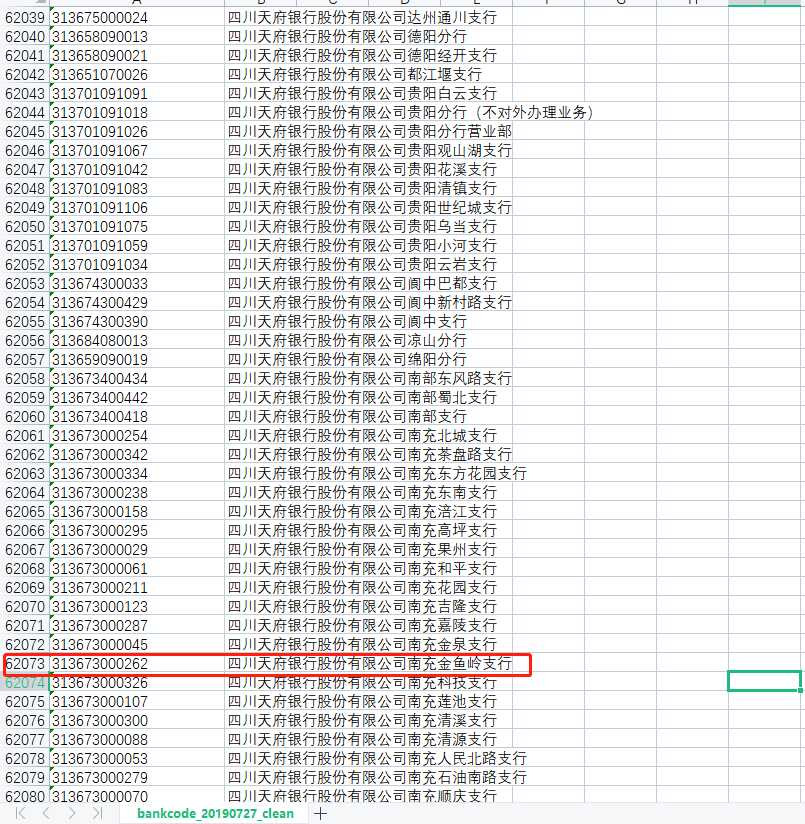Select cell 四川天府银行股份有限公司德阳分行
Image resolution: width=805 pixels, height=824 pixels.
[347, 37]
